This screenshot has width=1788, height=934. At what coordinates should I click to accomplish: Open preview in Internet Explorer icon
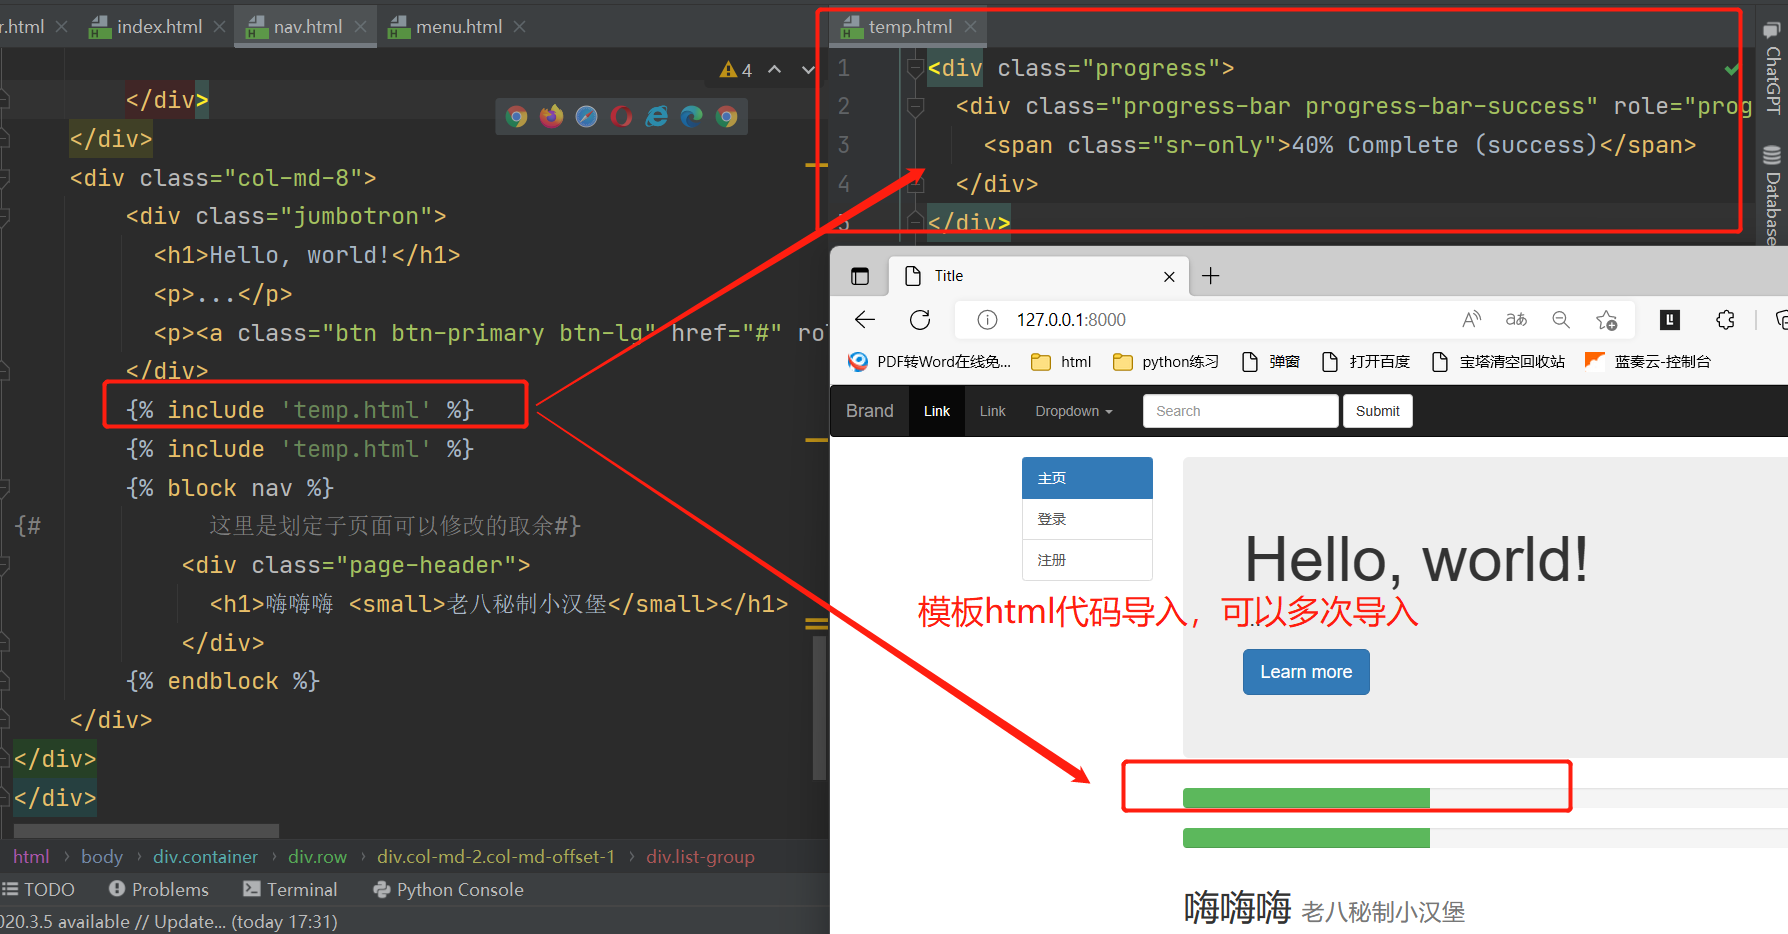click(x=656, y=116)
